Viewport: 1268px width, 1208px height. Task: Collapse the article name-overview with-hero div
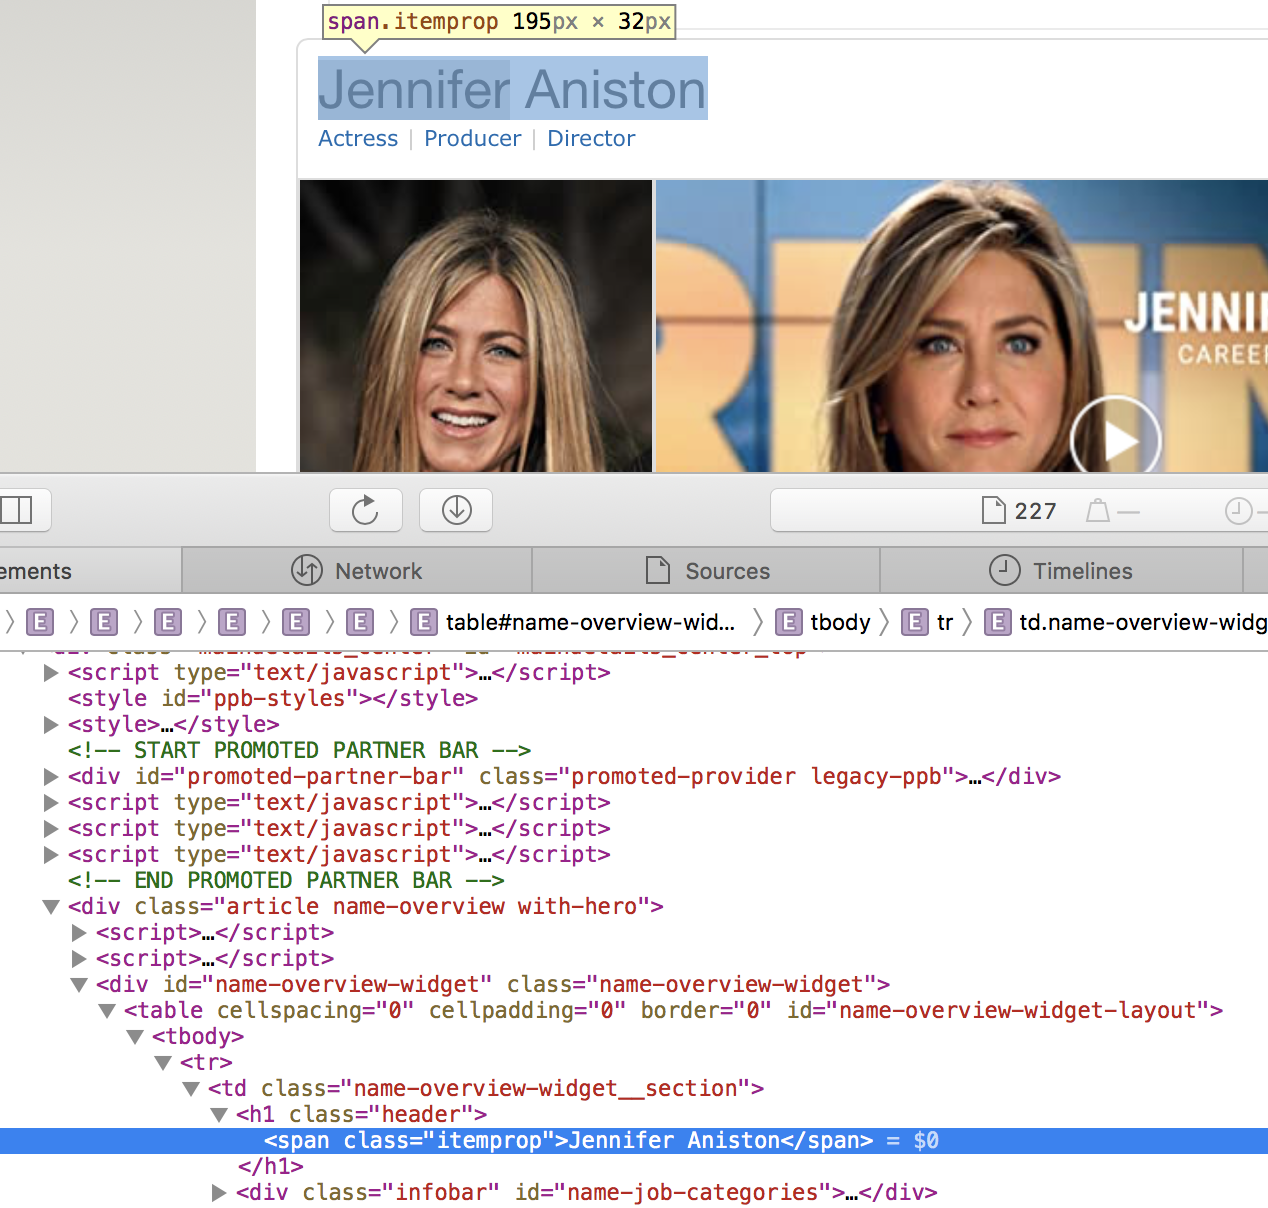(x=50, y=906)
